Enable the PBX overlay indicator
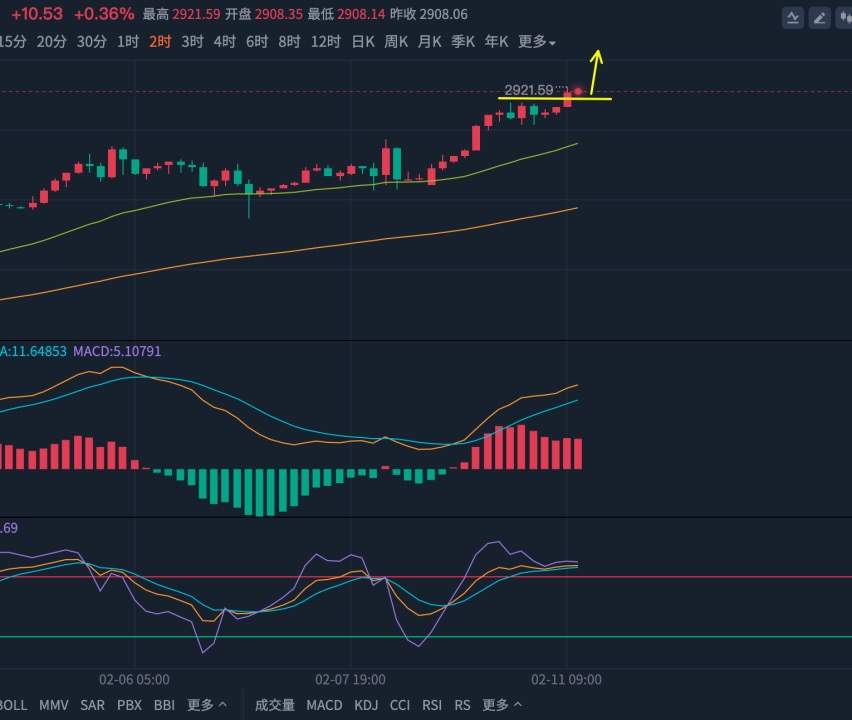 tap(129, 705)
